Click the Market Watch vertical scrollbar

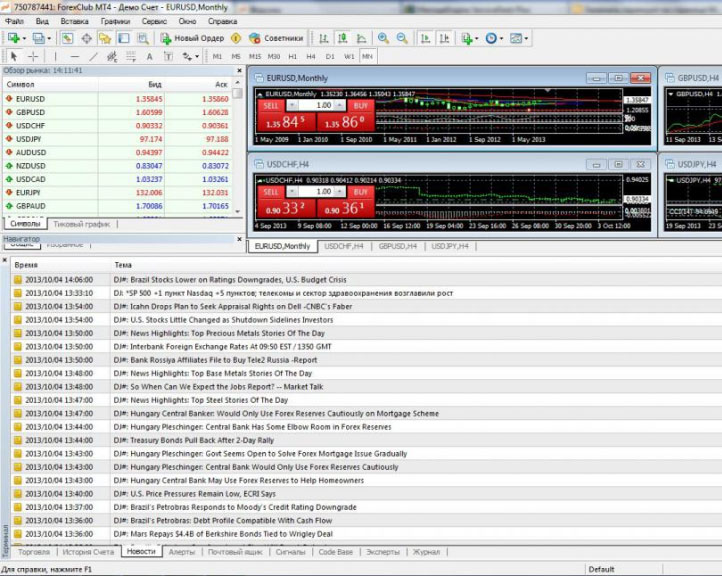coord(238,147)
